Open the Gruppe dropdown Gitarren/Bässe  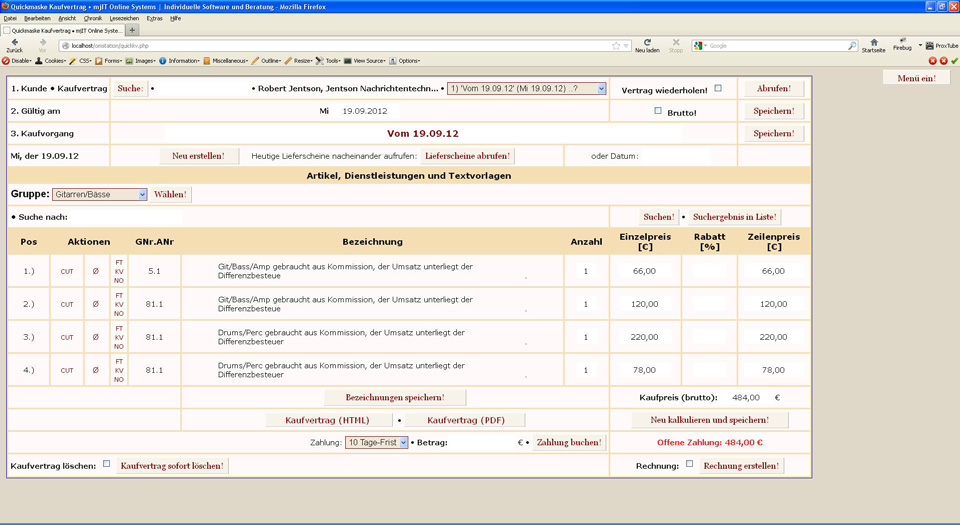click(100, 195)
